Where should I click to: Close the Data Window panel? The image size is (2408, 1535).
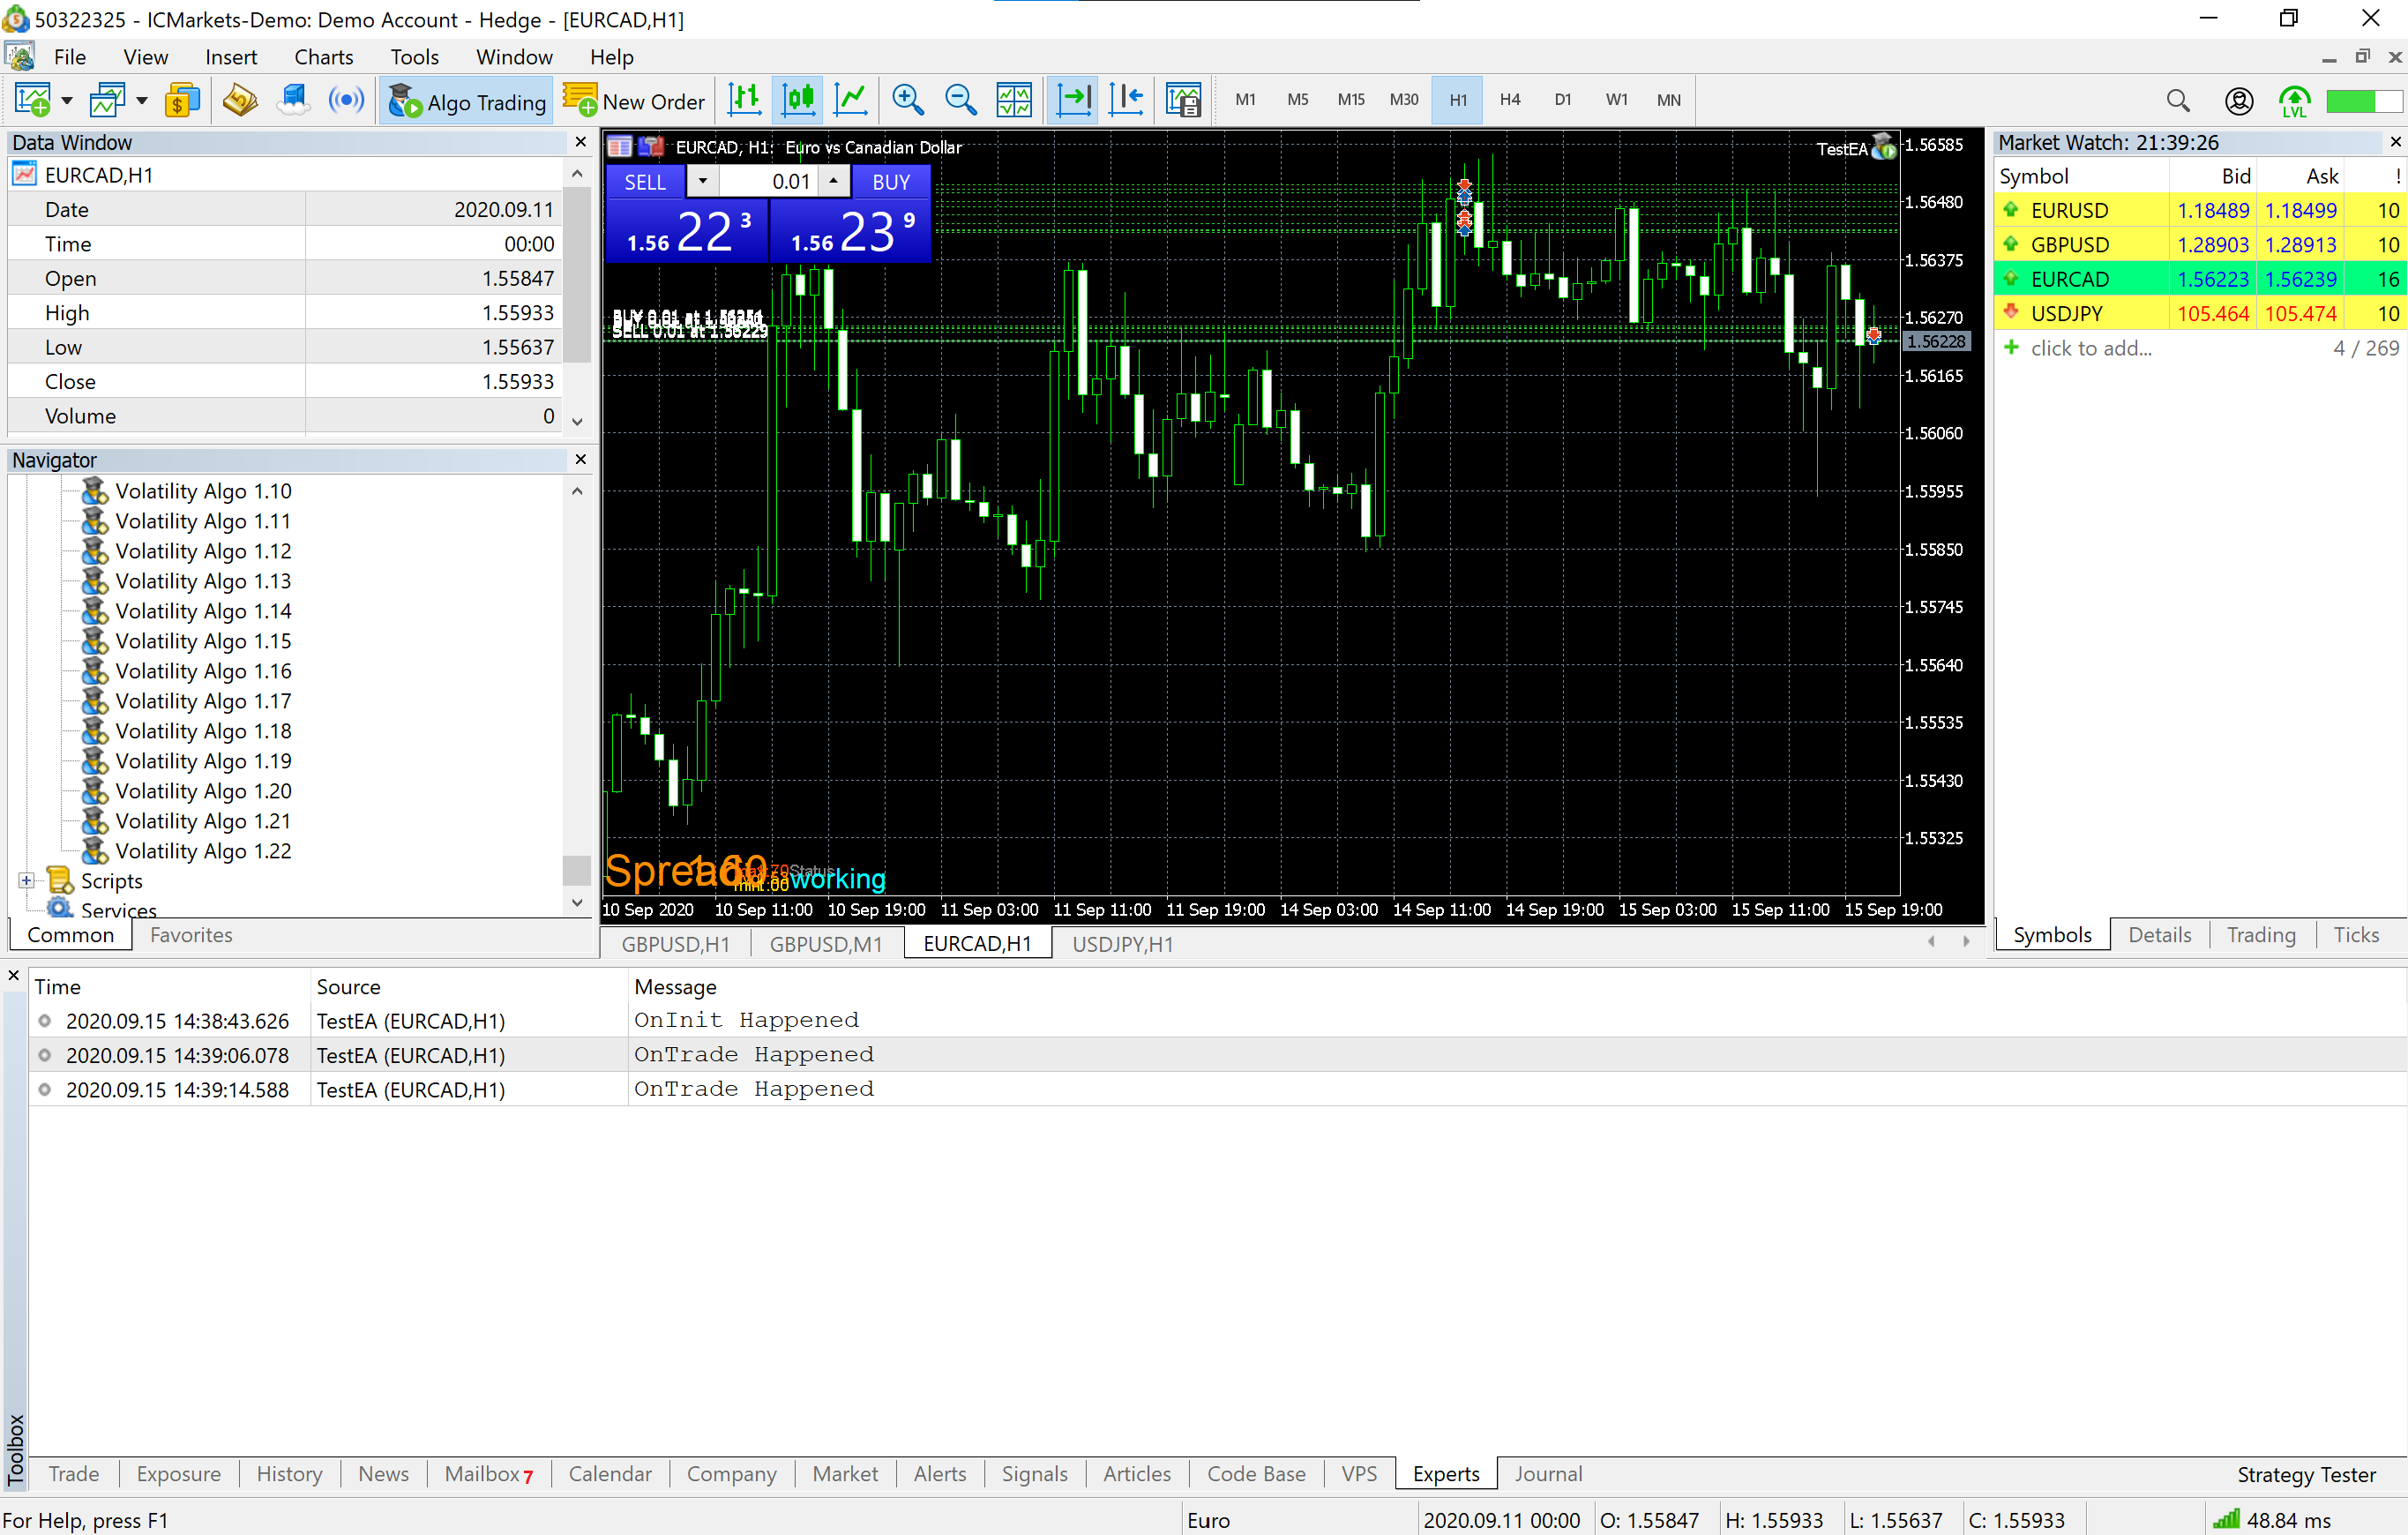581,142
